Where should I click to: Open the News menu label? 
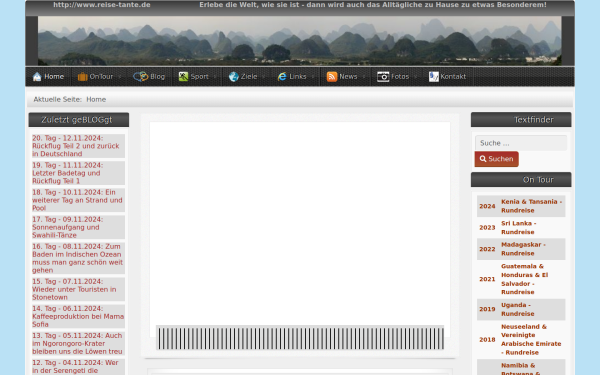point(348,77)
